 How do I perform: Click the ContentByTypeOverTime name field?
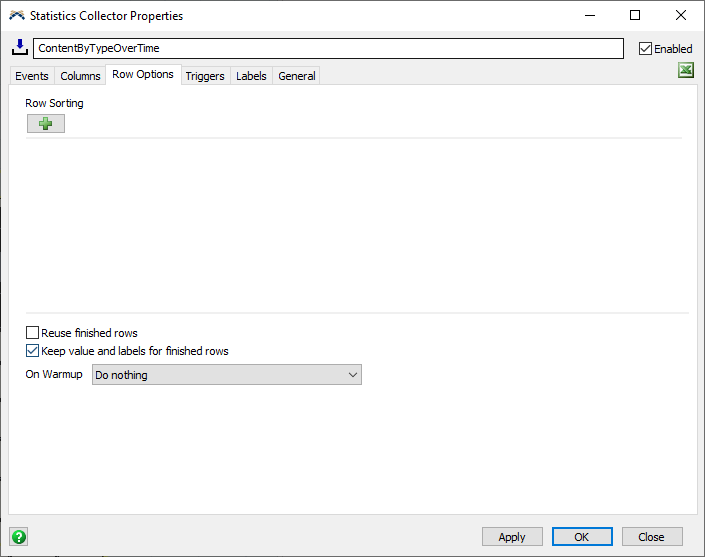click(328, 48)
